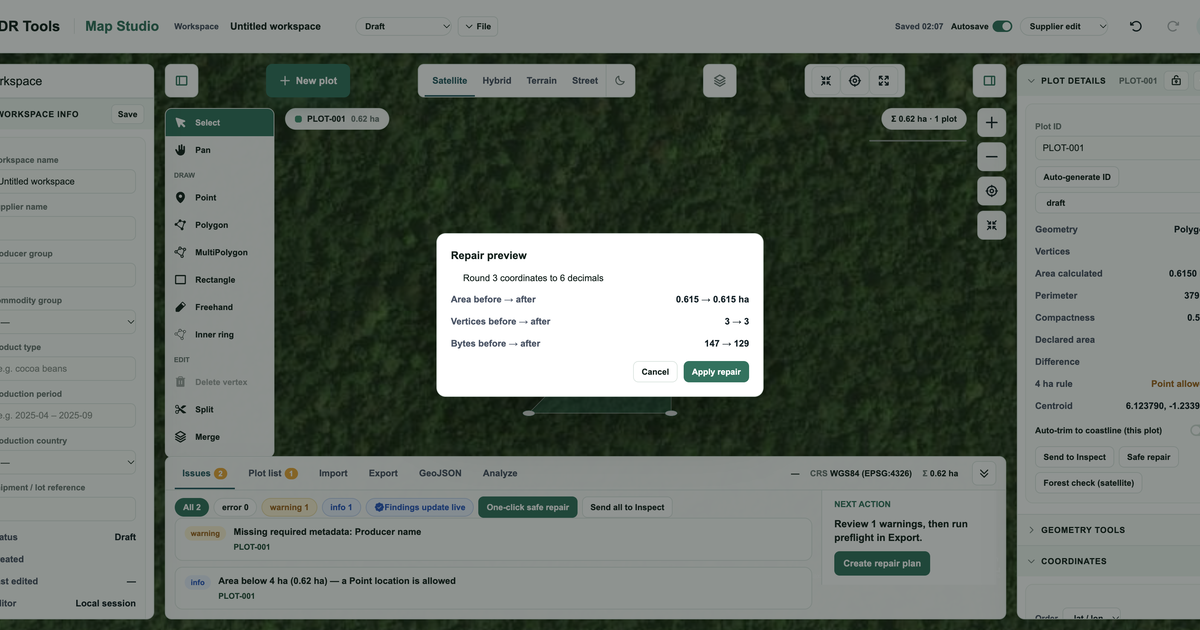This screenshot has height=630, width=1200.
Task: Select the Rectangle draw tool
Action: coord(219,280)
